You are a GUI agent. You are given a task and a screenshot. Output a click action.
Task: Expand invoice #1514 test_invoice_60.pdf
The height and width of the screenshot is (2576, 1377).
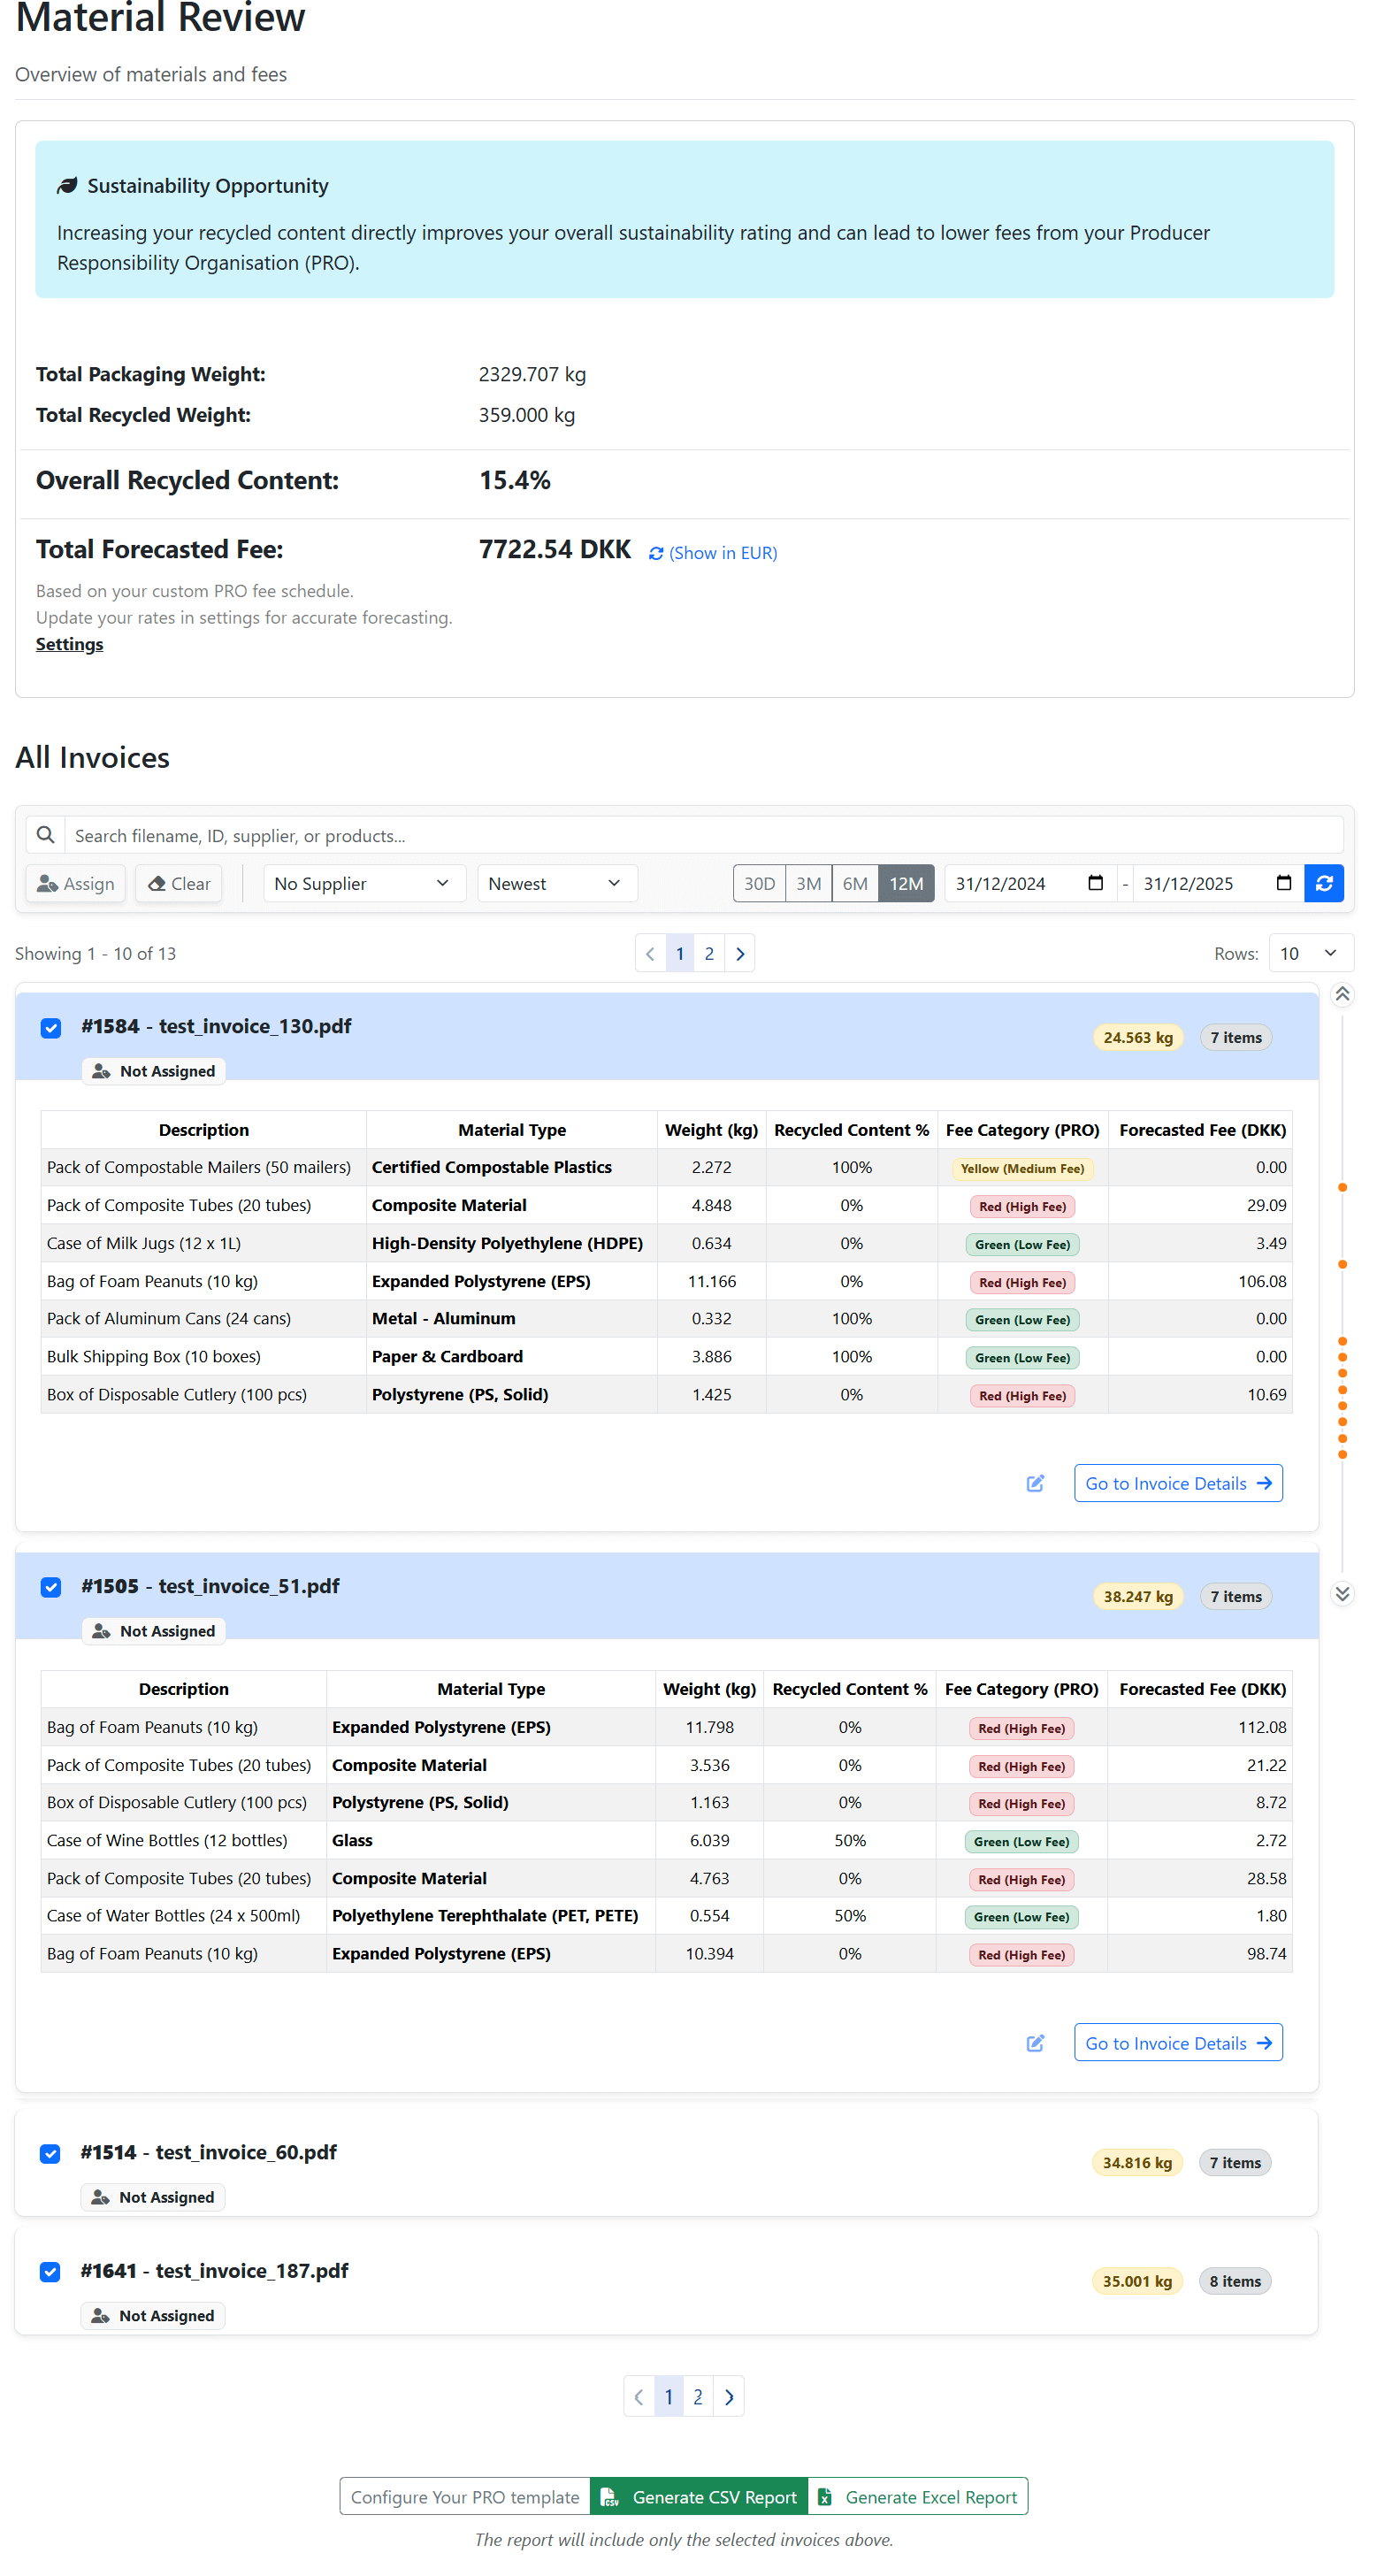click(x=666, y=2164)
